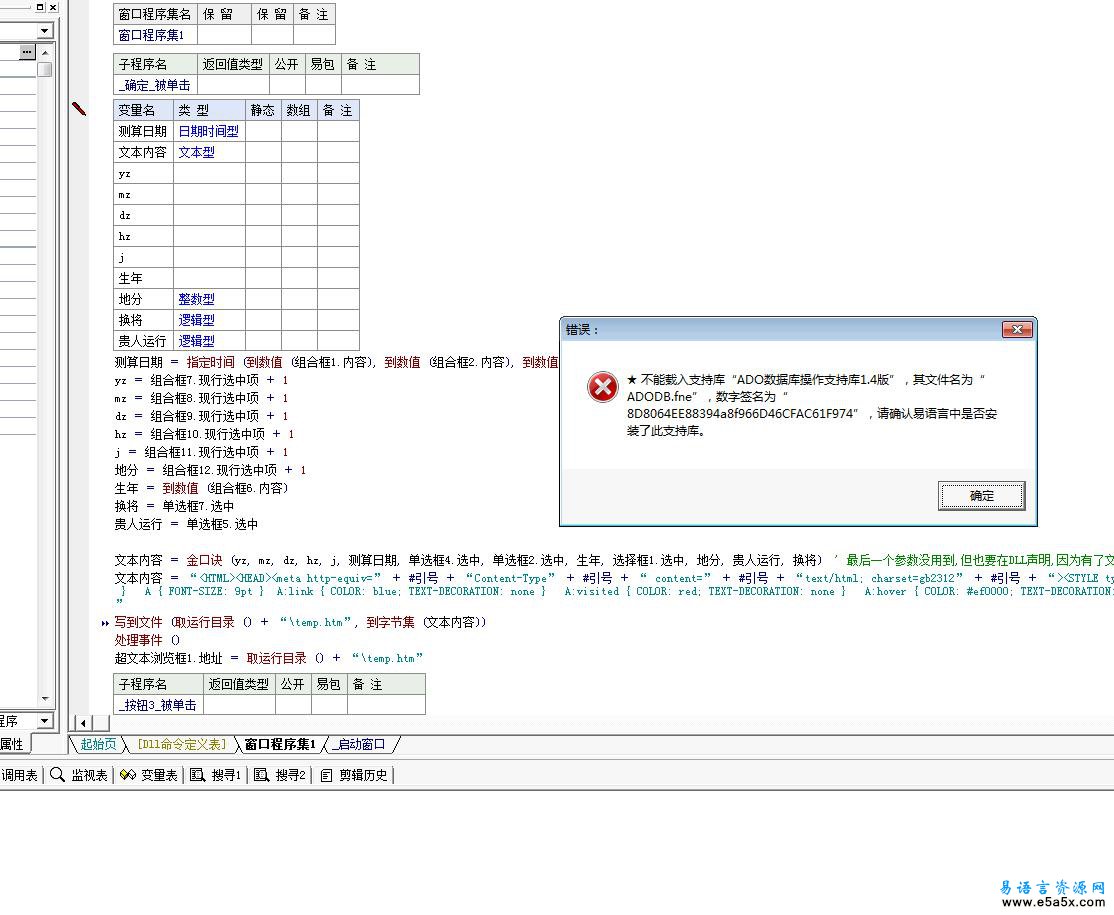The image size is (1114, 915).
Task: Close the 错误 dialog with X button
Action: (1016, 330)
